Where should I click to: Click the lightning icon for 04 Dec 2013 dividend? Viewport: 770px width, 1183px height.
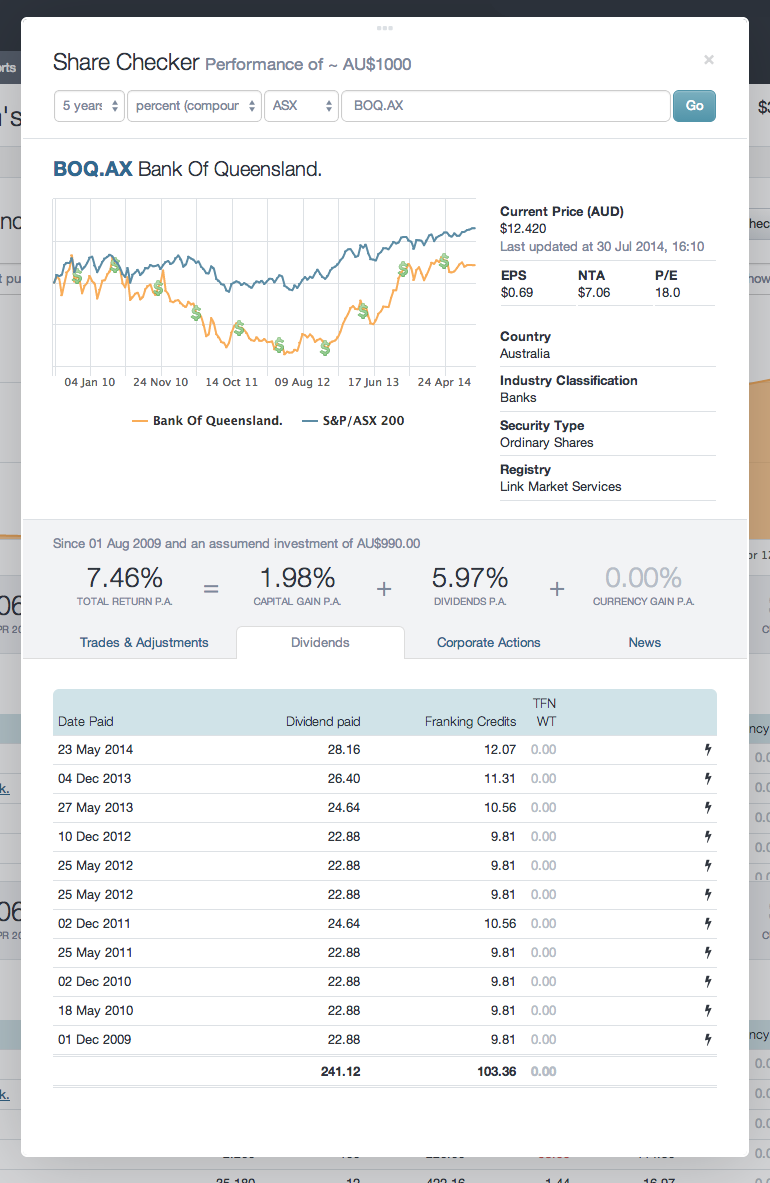click(x=708, y=778)
